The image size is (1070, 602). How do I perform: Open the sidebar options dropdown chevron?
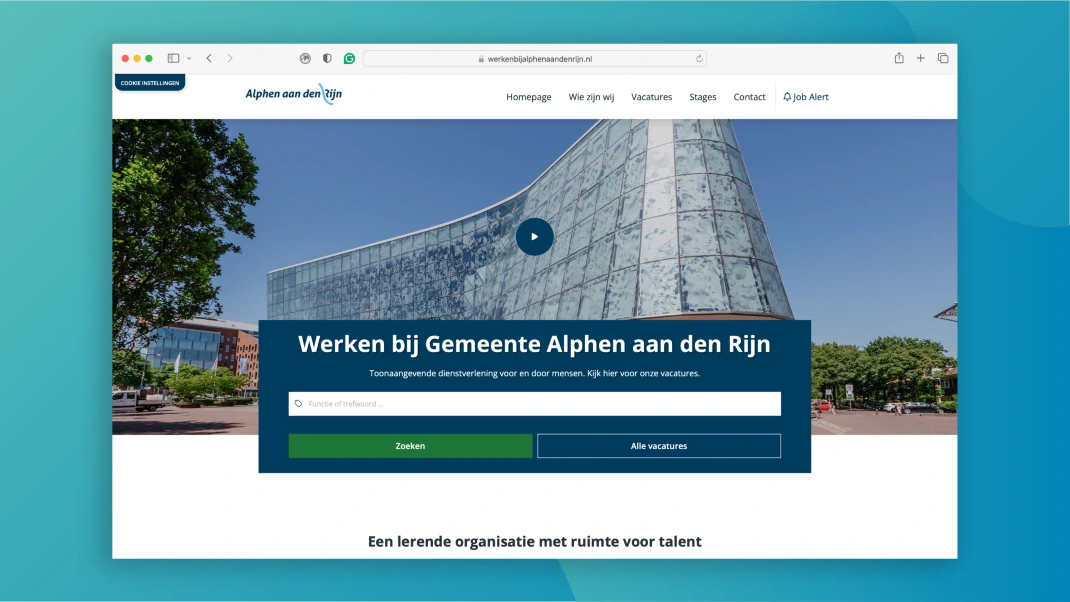[189, 59]
